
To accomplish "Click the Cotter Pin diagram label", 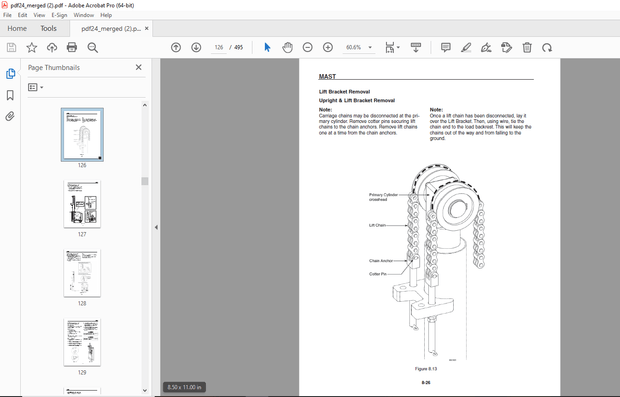I will 378,274.
